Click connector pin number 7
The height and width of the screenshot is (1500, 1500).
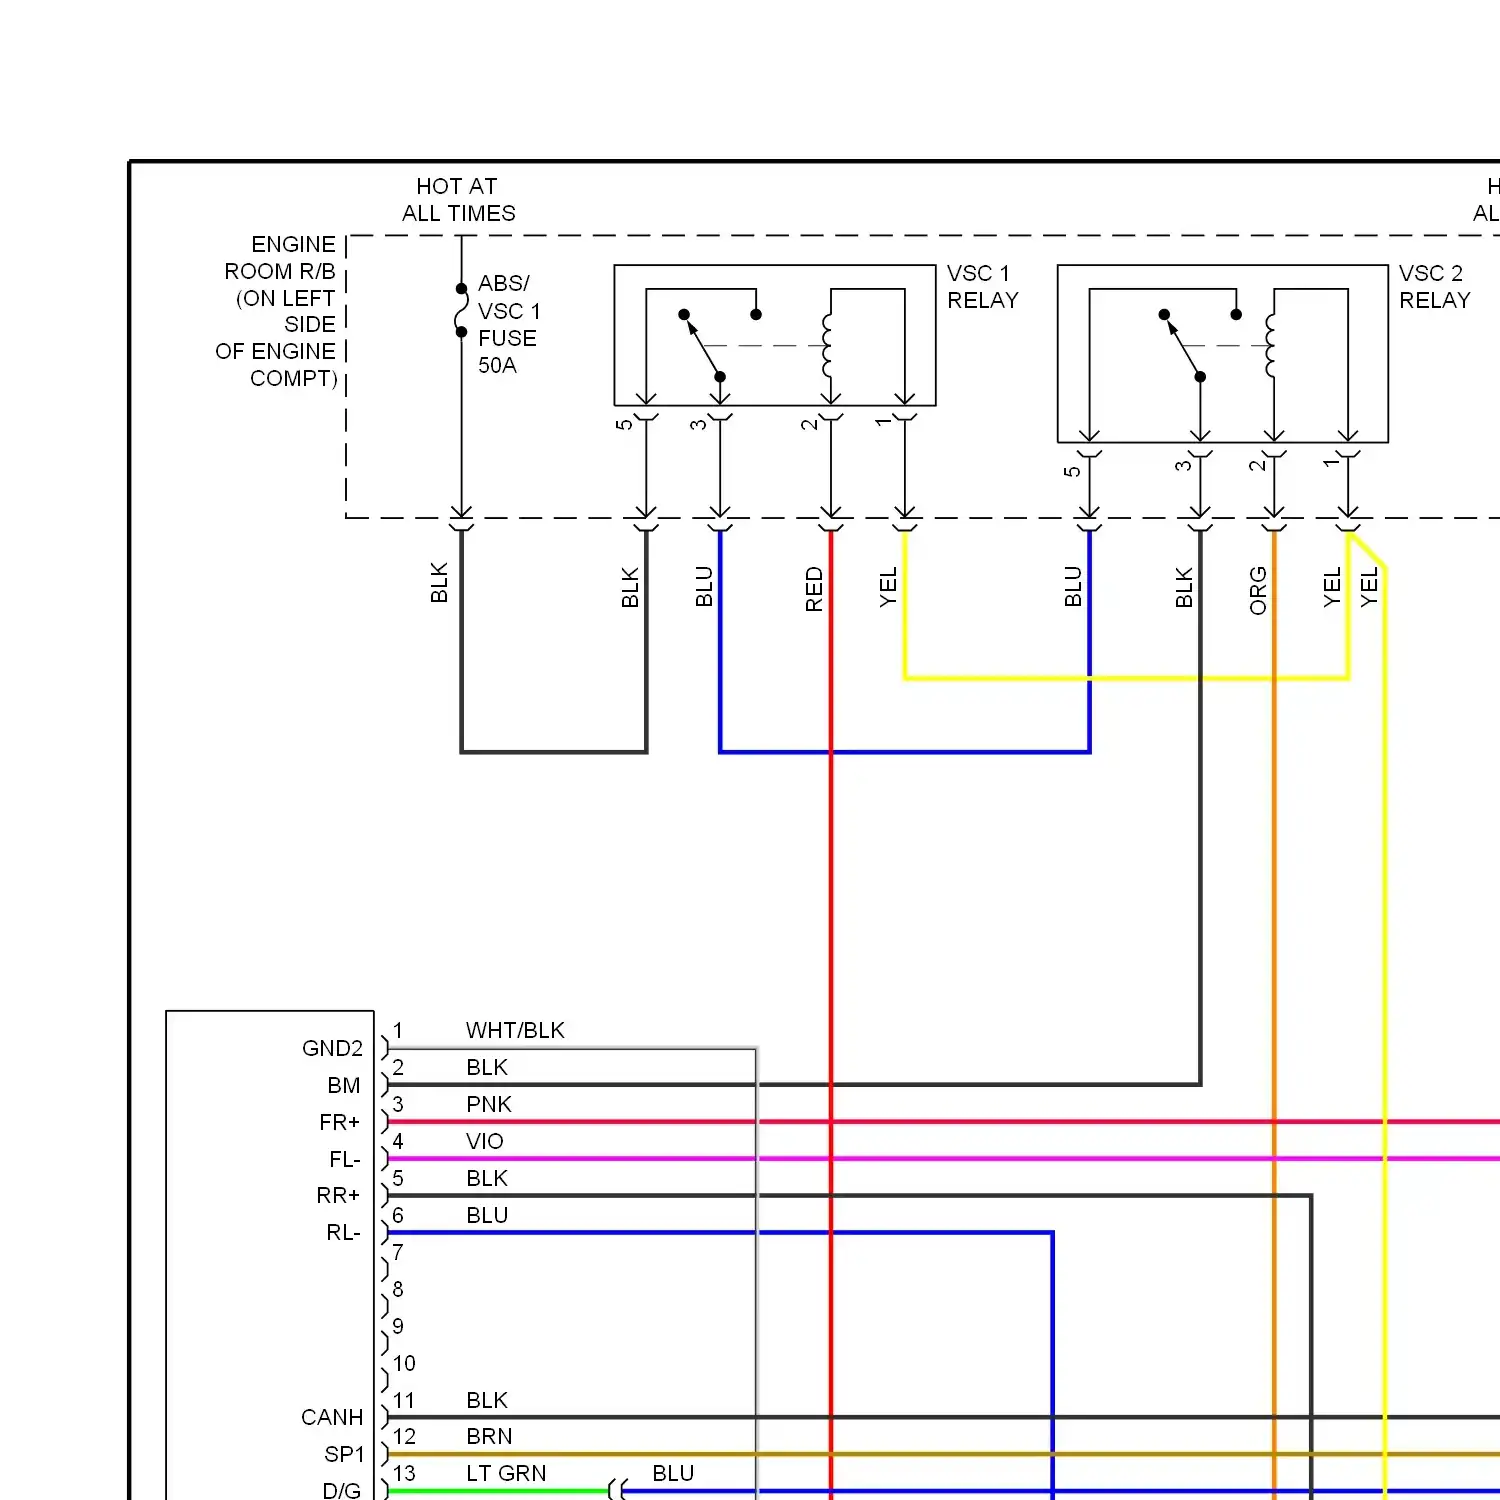(x=398, y=1252)
